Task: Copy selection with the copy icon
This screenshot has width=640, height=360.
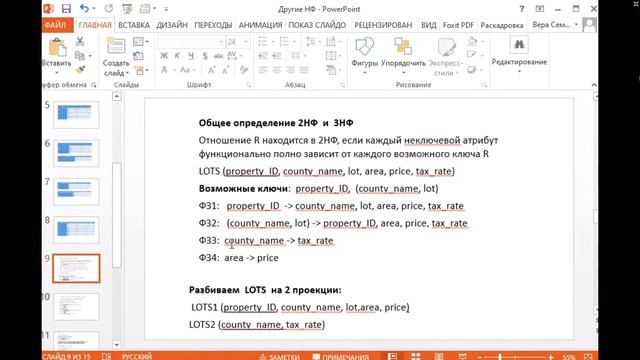Action: tap(80, 56)
